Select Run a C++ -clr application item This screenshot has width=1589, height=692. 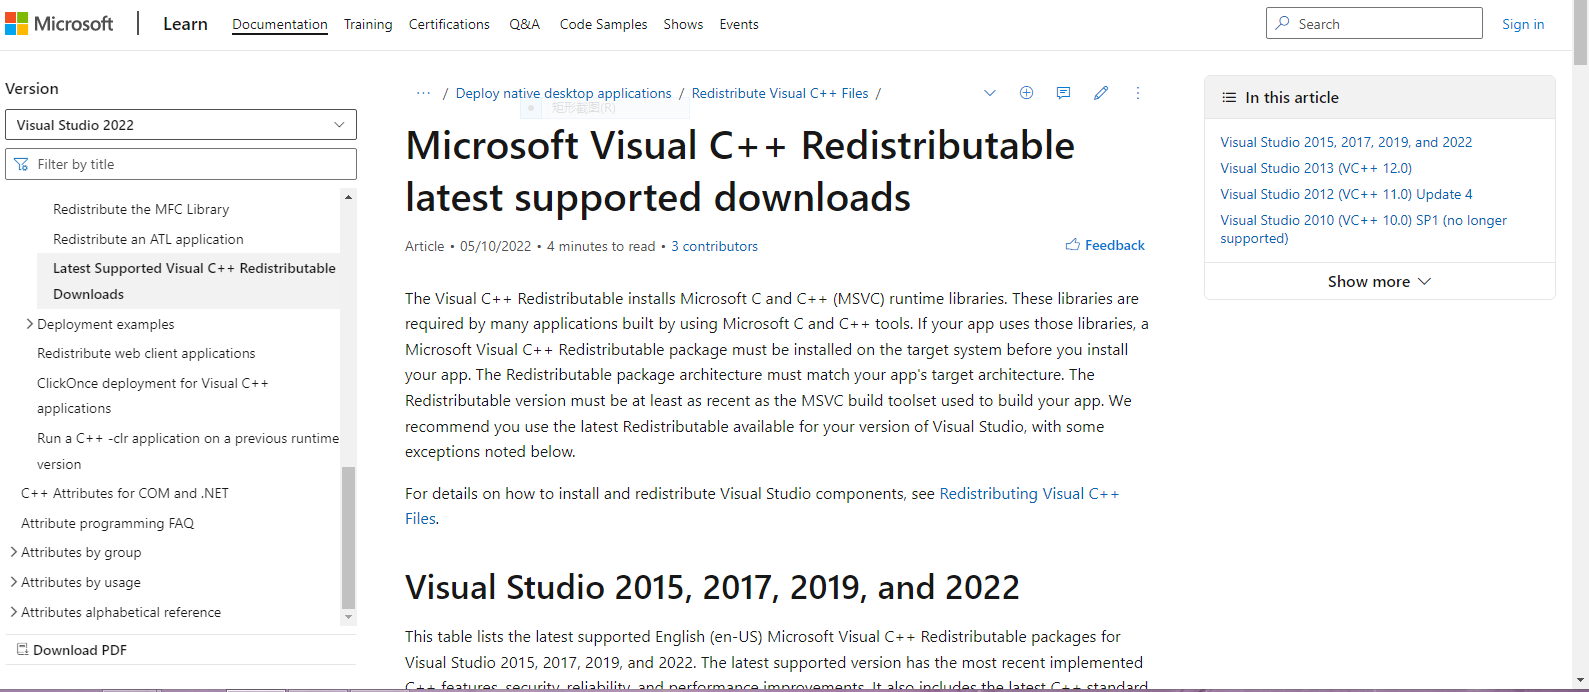[188, 451]
